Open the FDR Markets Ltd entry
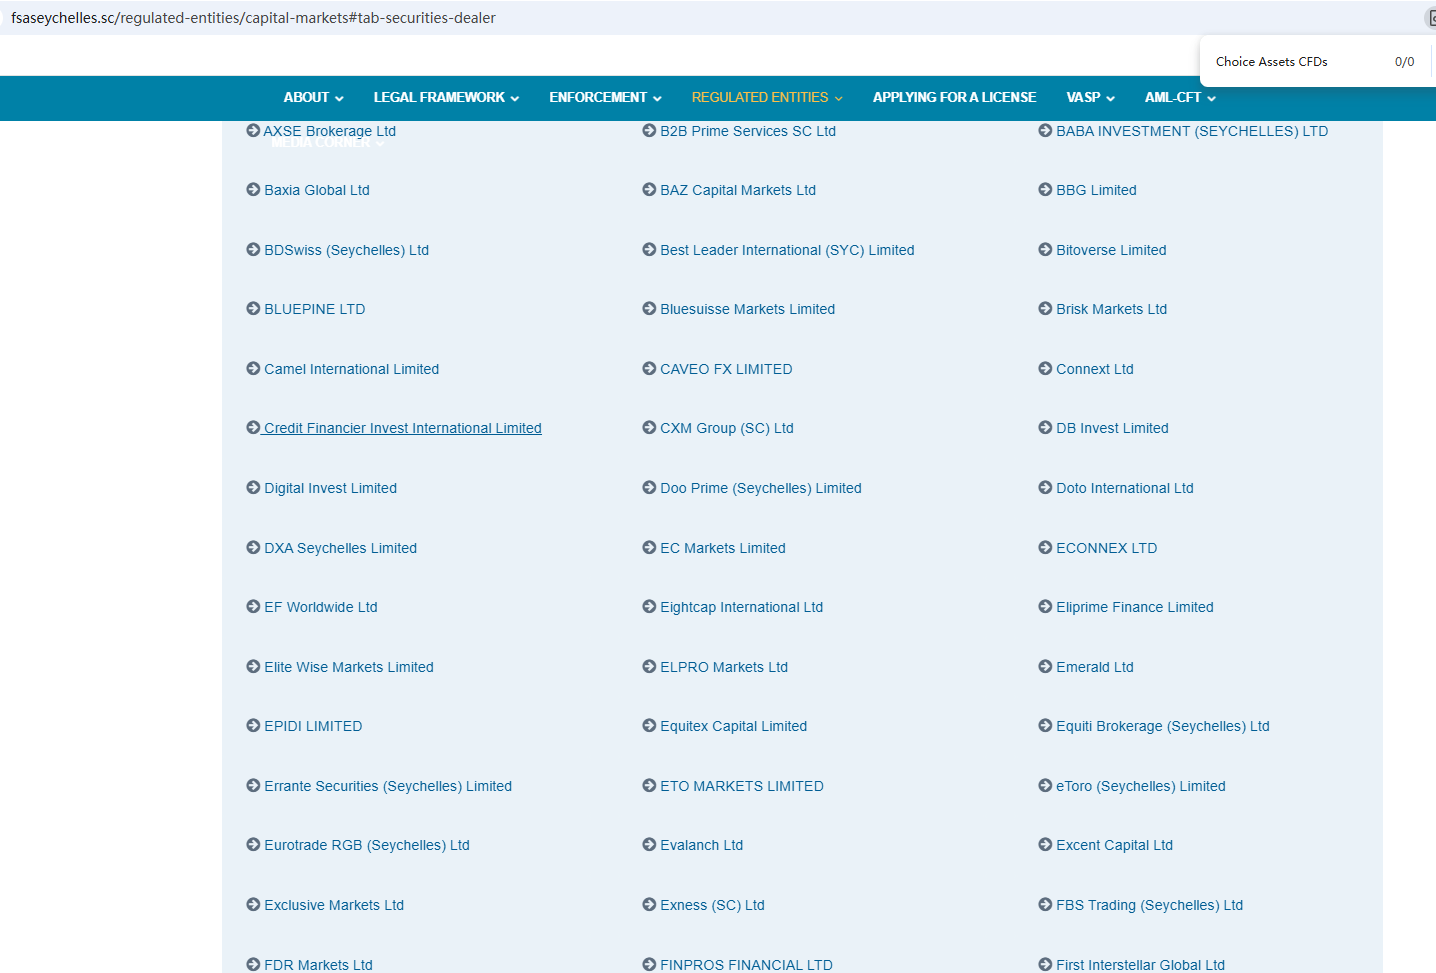 (318, 965)
